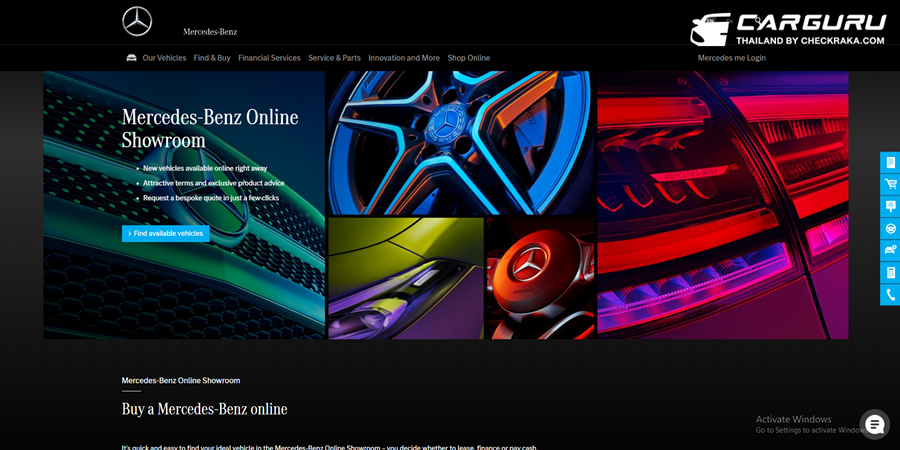Viewport: 900px width, 450px height.
Task: Expand the Service & Parts menu
Action: (334, 58)
